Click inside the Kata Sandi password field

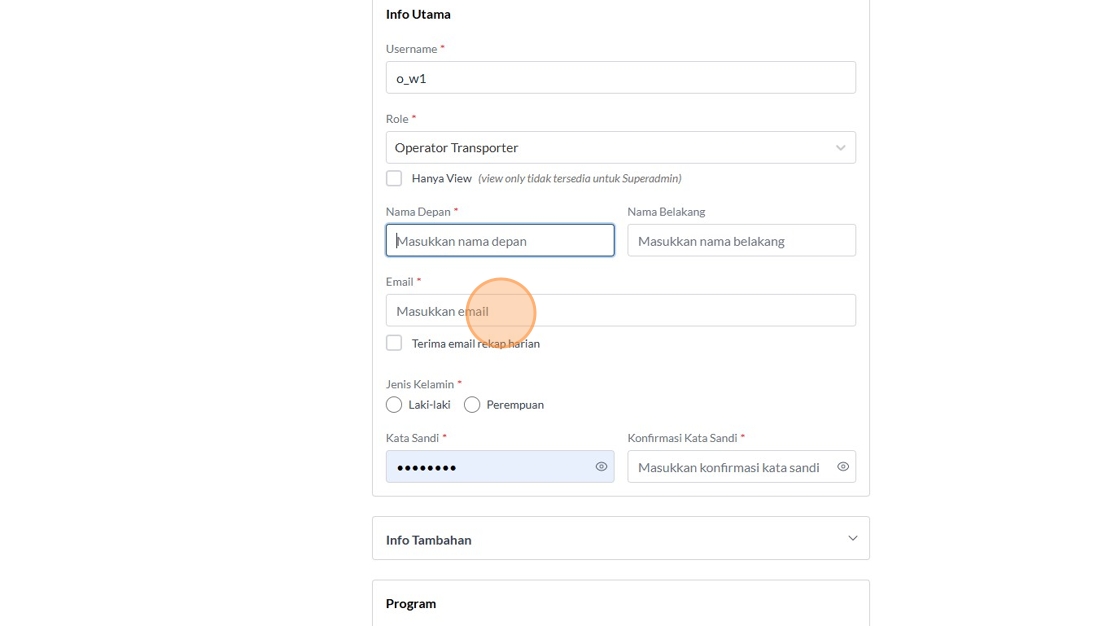[490, 467]
